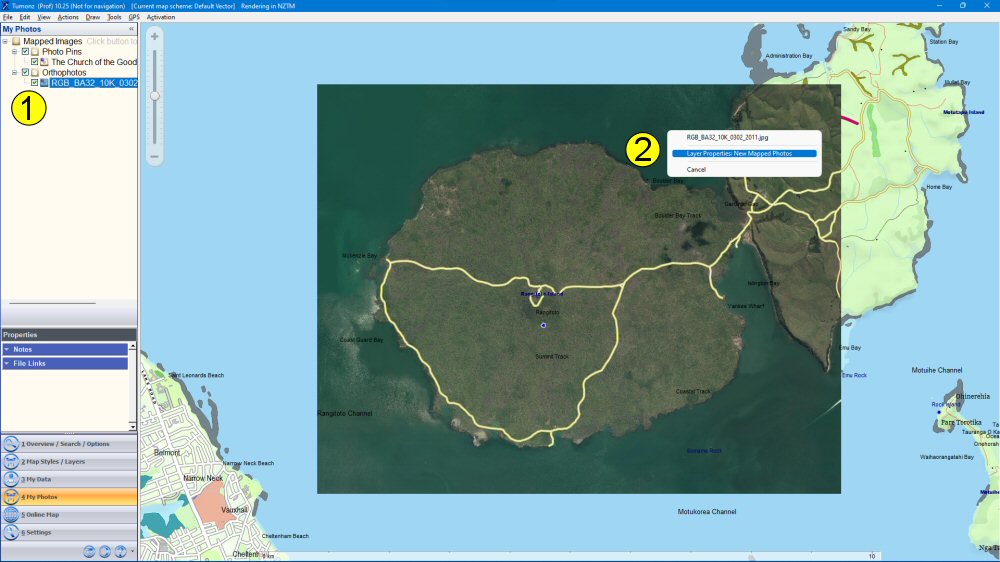Open the View menu
1000x562 pixels.
pyautogui.click(x=44, y=17)
